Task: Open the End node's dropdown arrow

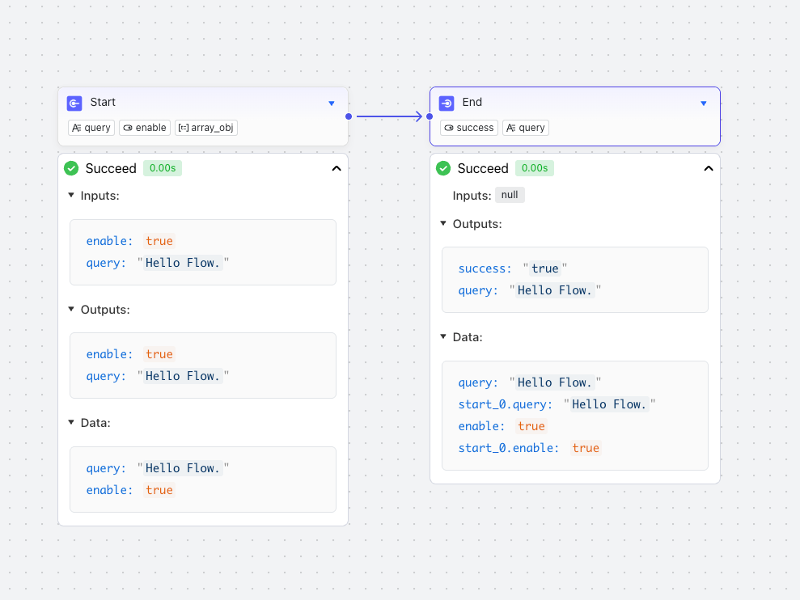Action: 703,103
